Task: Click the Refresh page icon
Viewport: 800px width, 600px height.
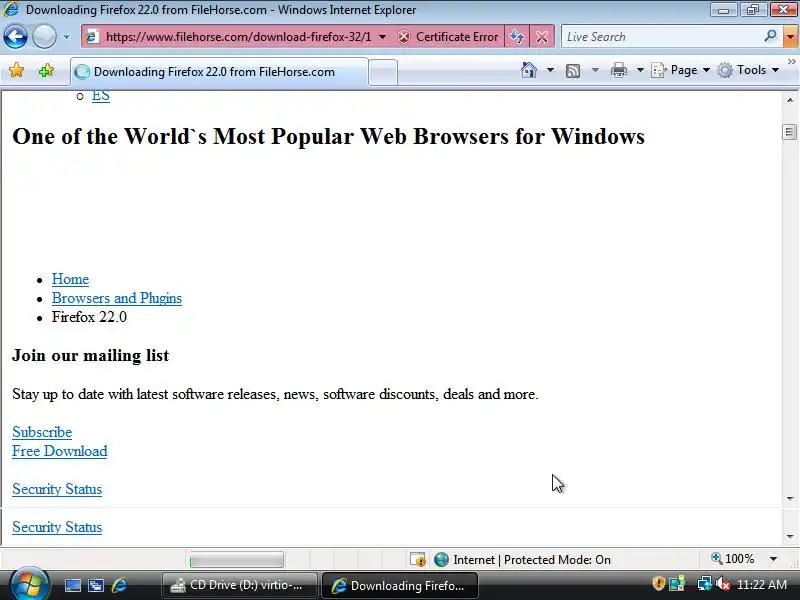Action: 517,37
